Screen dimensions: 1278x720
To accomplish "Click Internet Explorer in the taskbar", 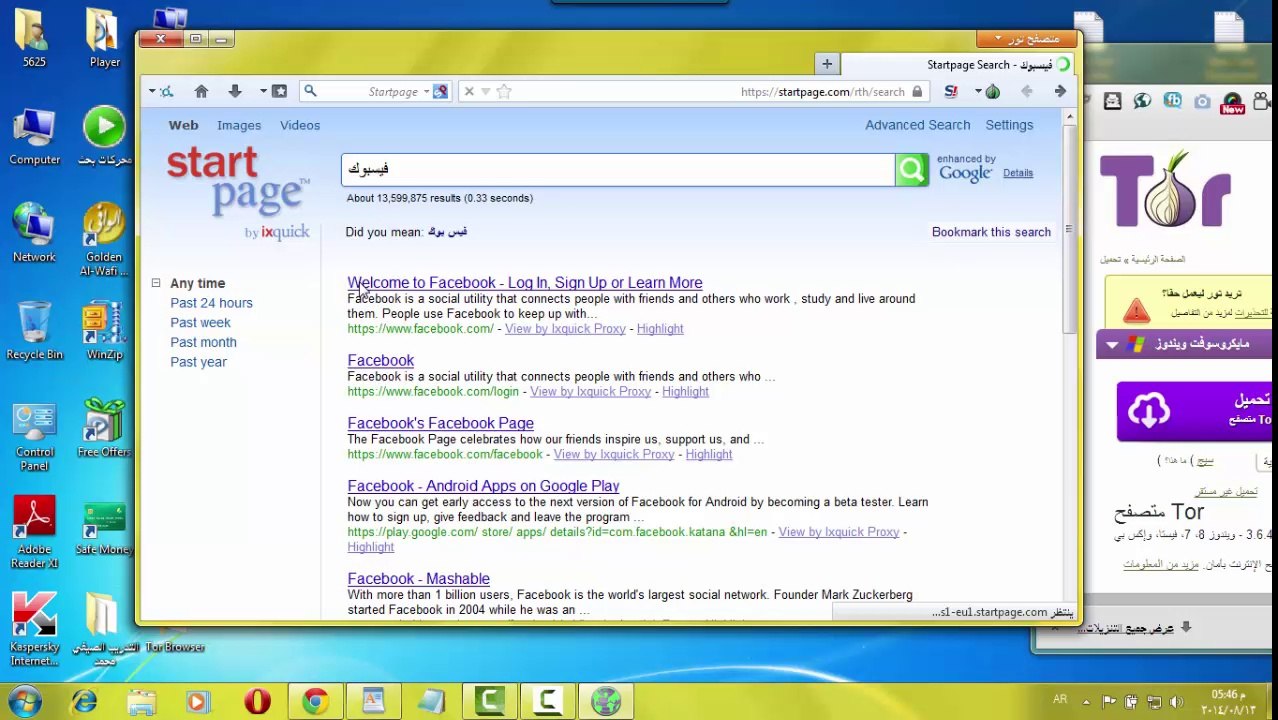I will (x=84, y=701).
